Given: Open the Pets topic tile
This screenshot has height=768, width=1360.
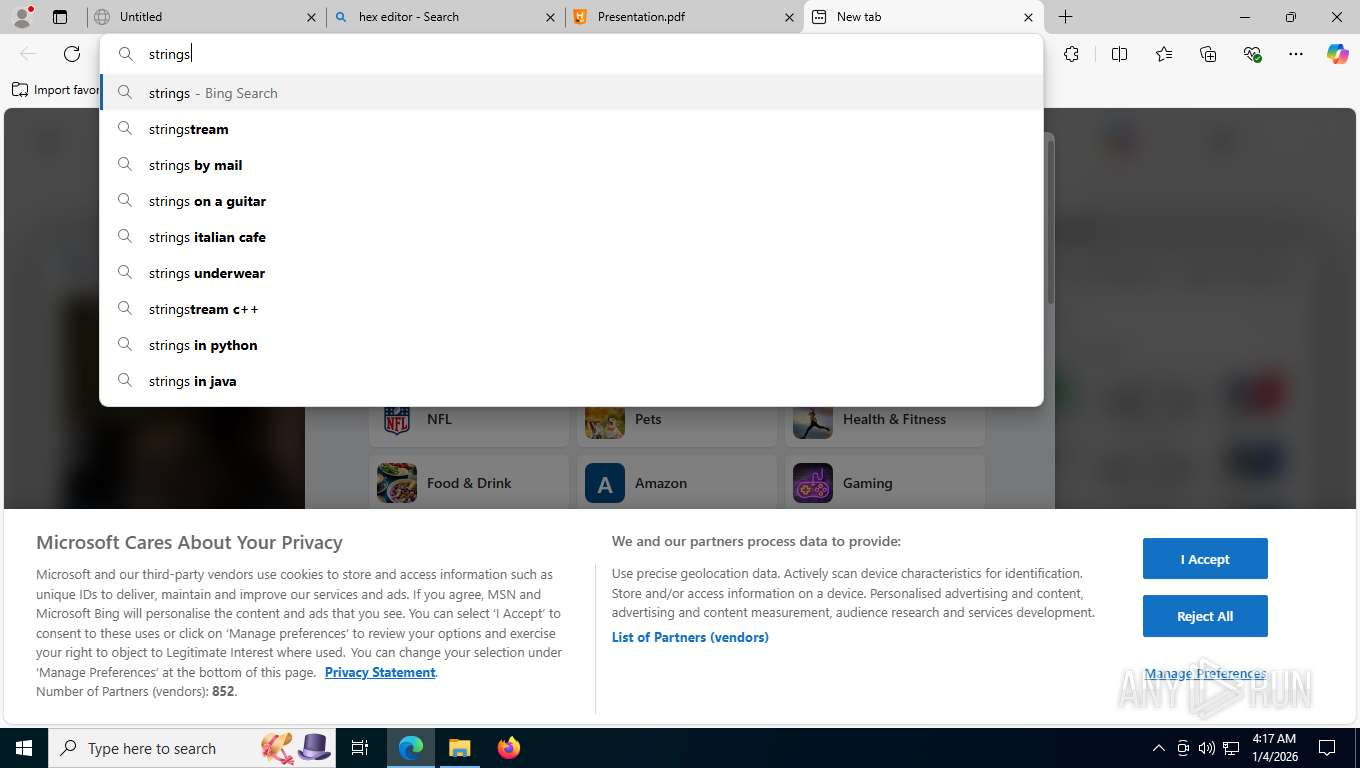Looking at the screenshot, I should point(677,420).
